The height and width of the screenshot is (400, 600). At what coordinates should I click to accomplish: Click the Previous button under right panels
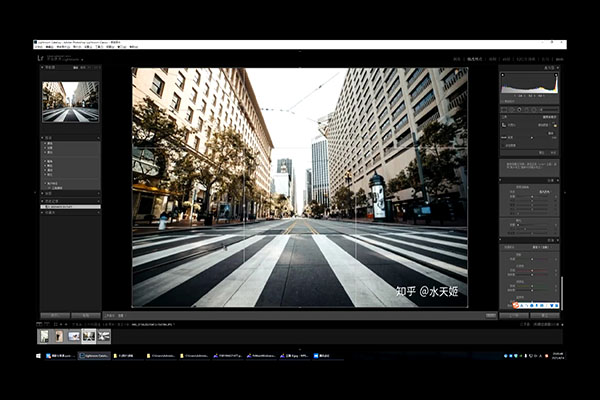[x=514, y=315]
